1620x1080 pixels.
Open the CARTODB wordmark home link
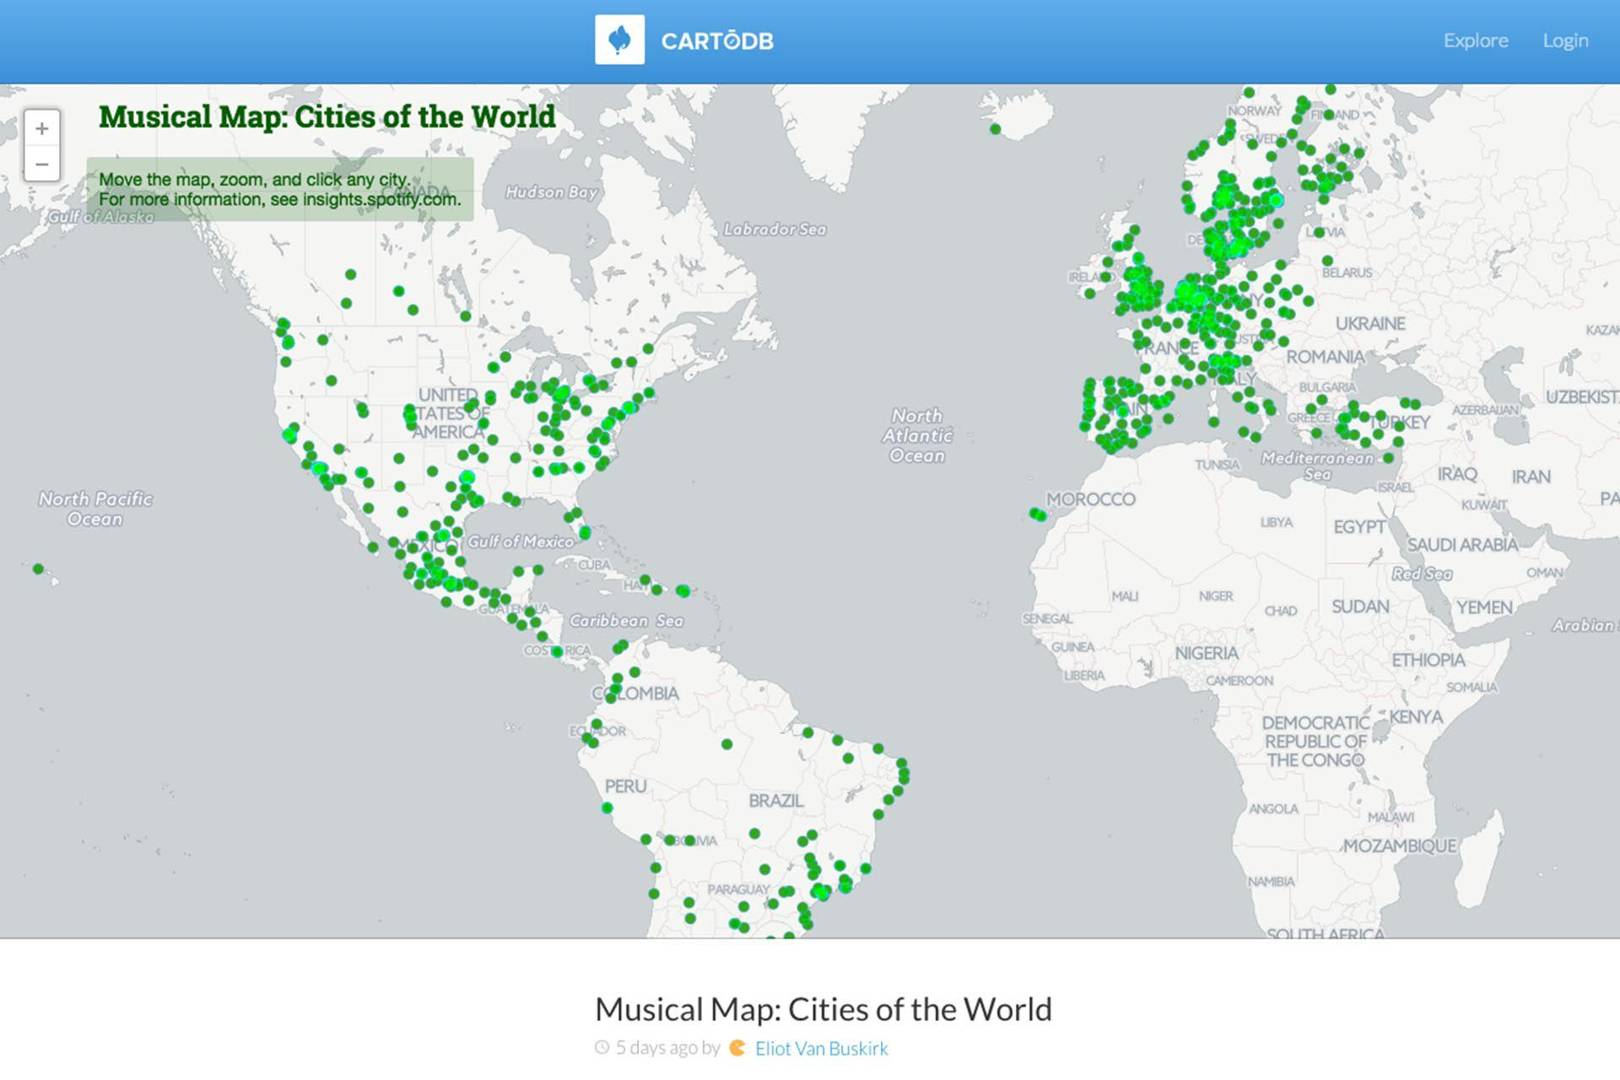pyautogui.click(x=717, y=41)
